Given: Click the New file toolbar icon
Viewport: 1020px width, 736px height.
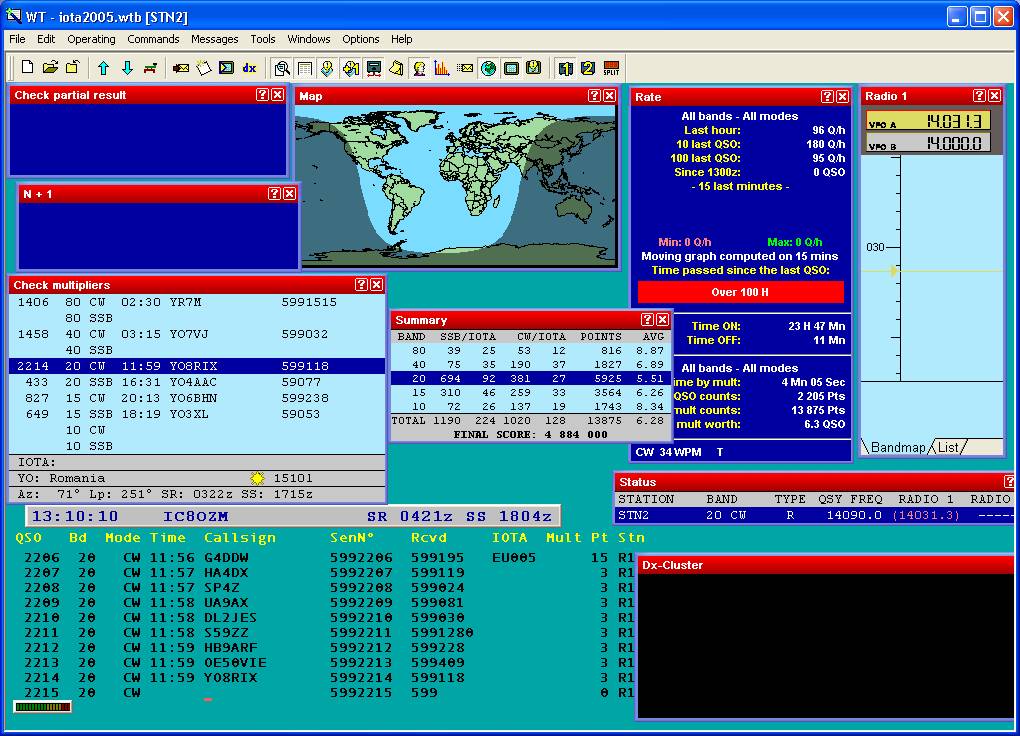Looking at the screenshot, I should [x=27, y=68].
